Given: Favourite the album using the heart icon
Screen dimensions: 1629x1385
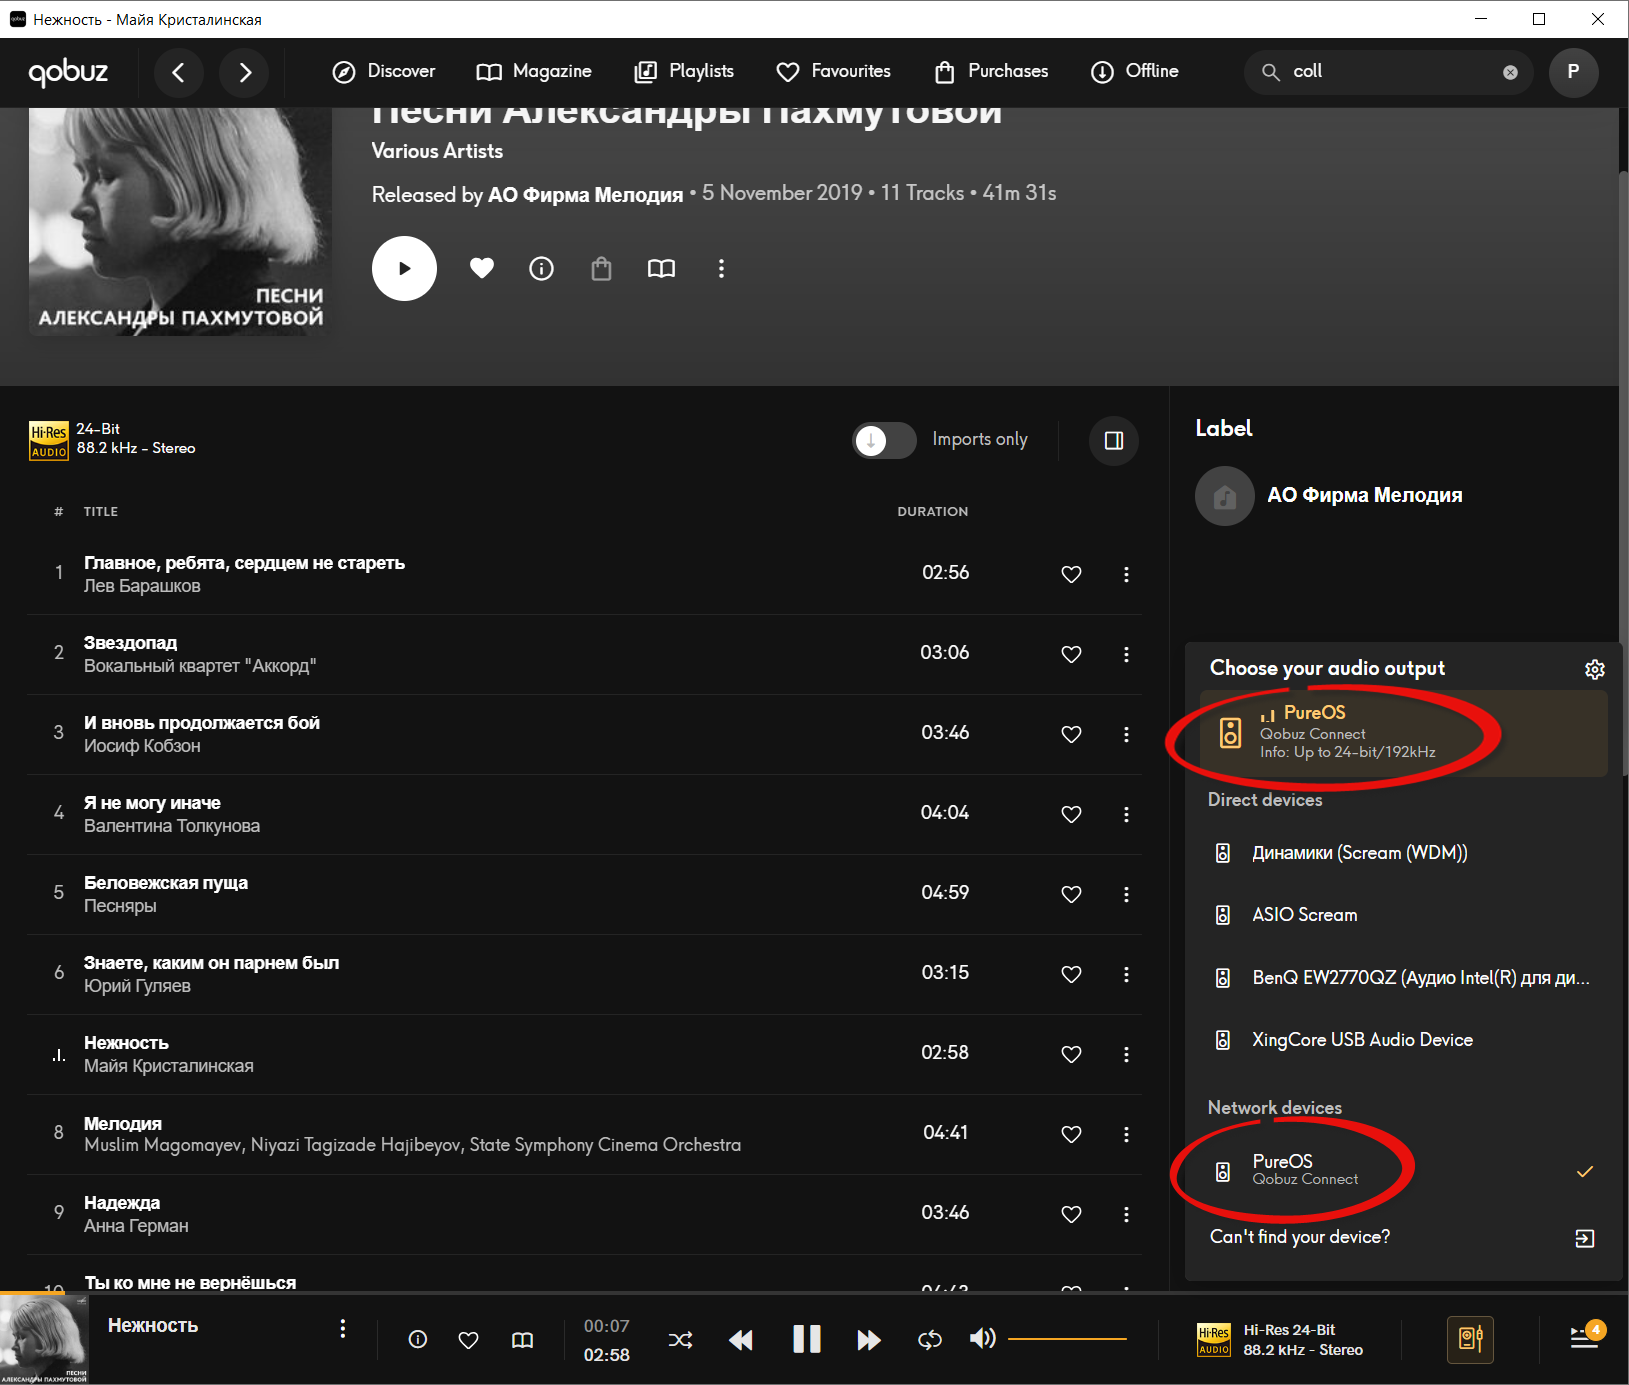Looking at the screenshot, I should tap(482, 268).
